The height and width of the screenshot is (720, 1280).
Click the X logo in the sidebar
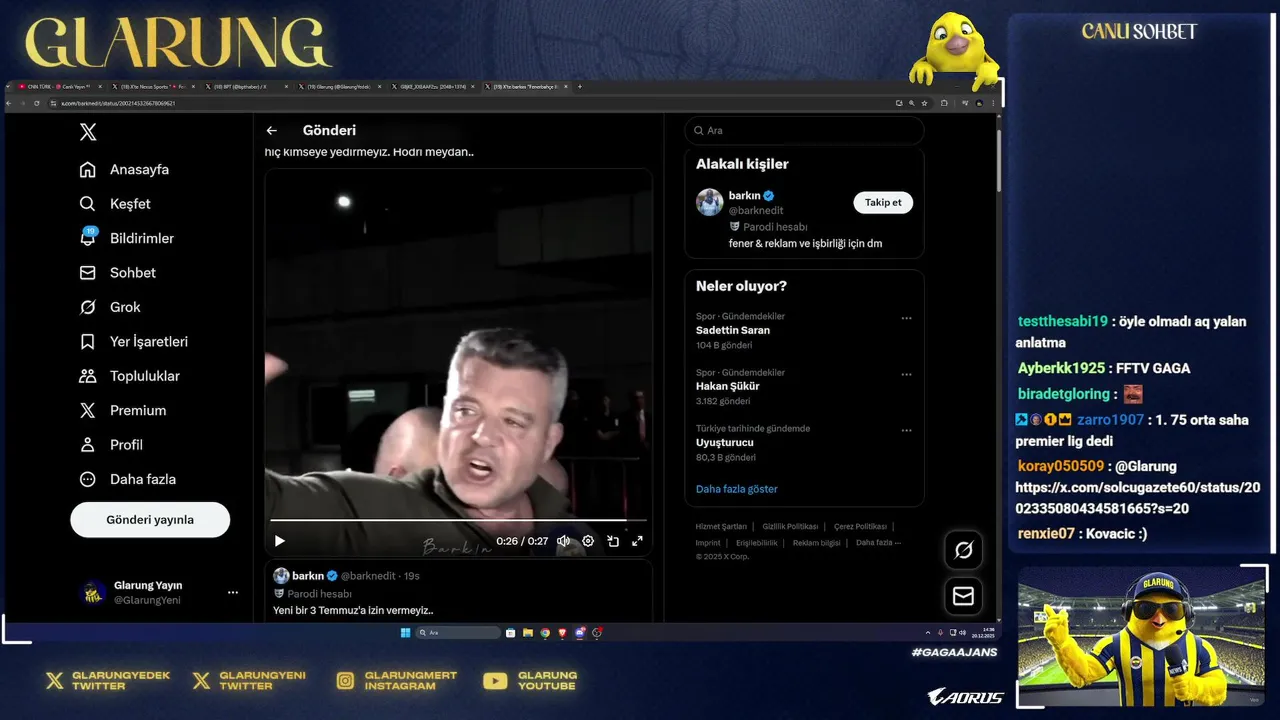[x=88, y=132]
